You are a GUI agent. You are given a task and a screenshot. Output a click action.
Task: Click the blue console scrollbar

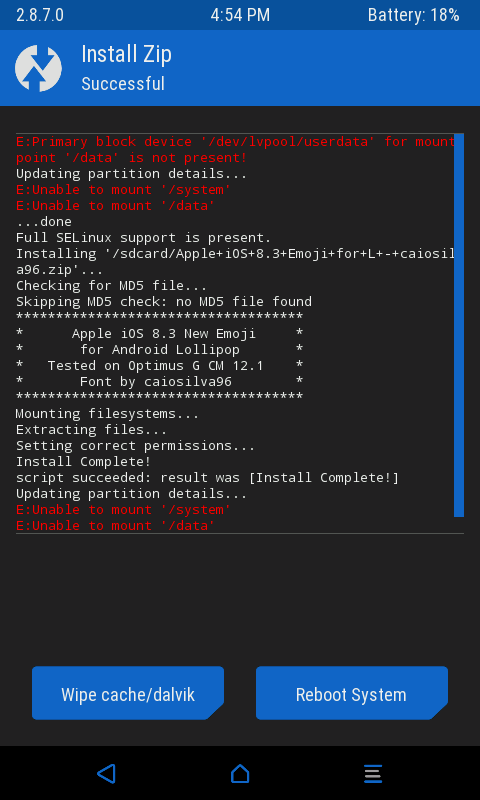tap(459, 326)
